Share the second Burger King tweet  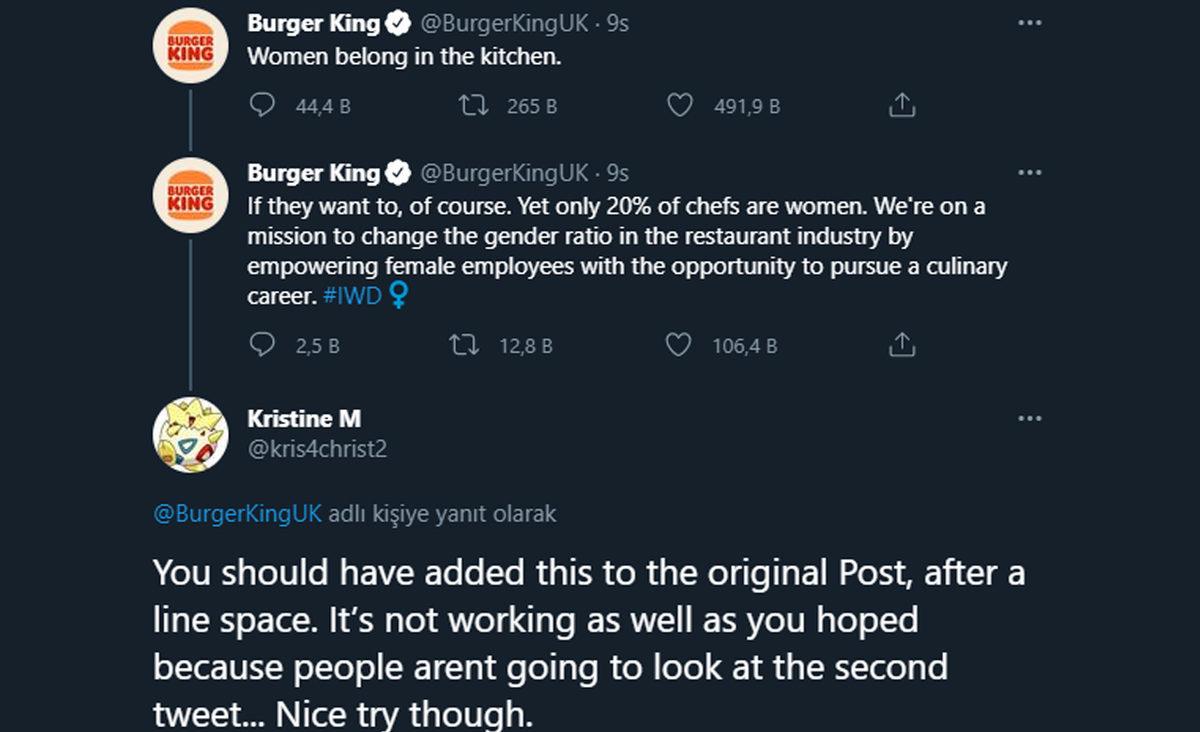pos(902,346)
